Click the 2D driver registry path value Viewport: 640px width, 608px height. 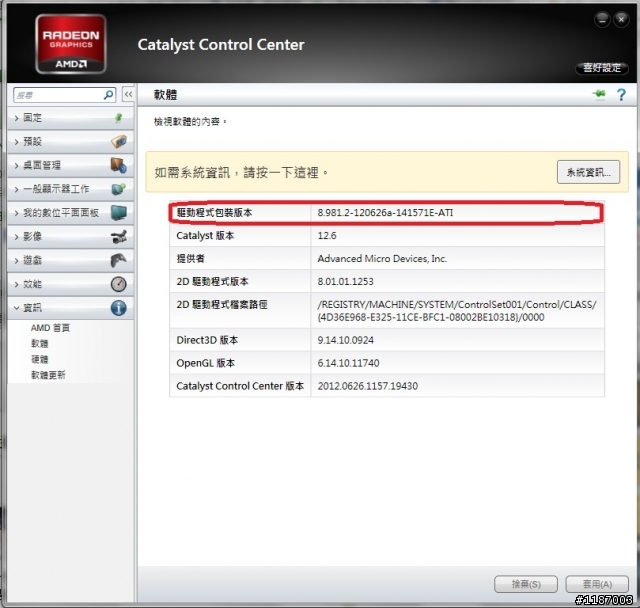[457, 311]
